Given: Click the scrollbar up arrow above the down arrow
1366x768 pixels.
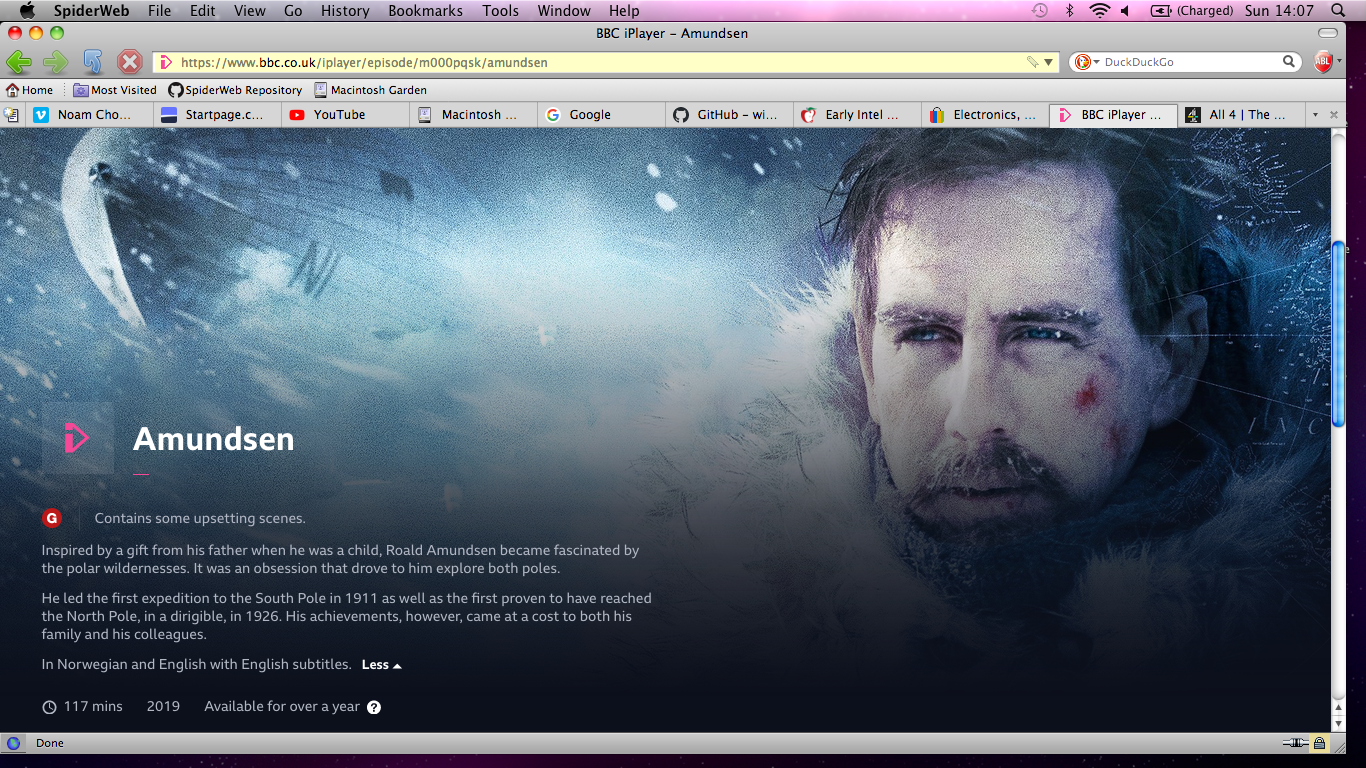Looking at the screenshot, I should [x=1338, y=707].
